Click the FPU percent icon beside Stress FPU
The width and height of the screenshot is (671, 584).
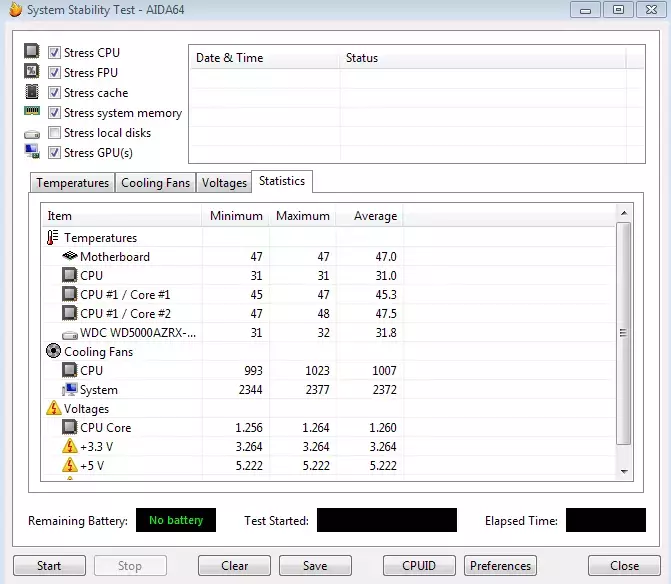(32, 71)
